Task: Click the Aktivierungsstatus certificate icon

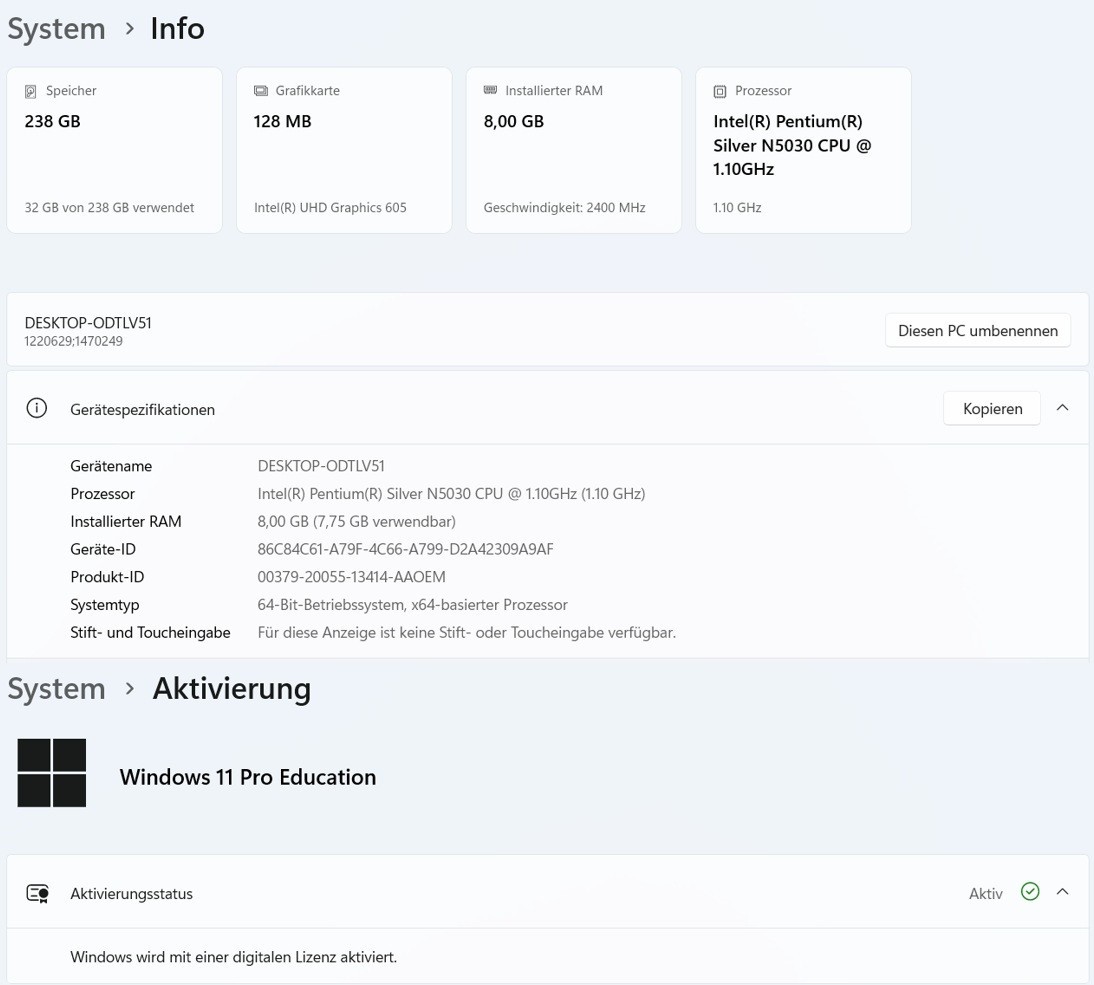Action: point(37,893)
